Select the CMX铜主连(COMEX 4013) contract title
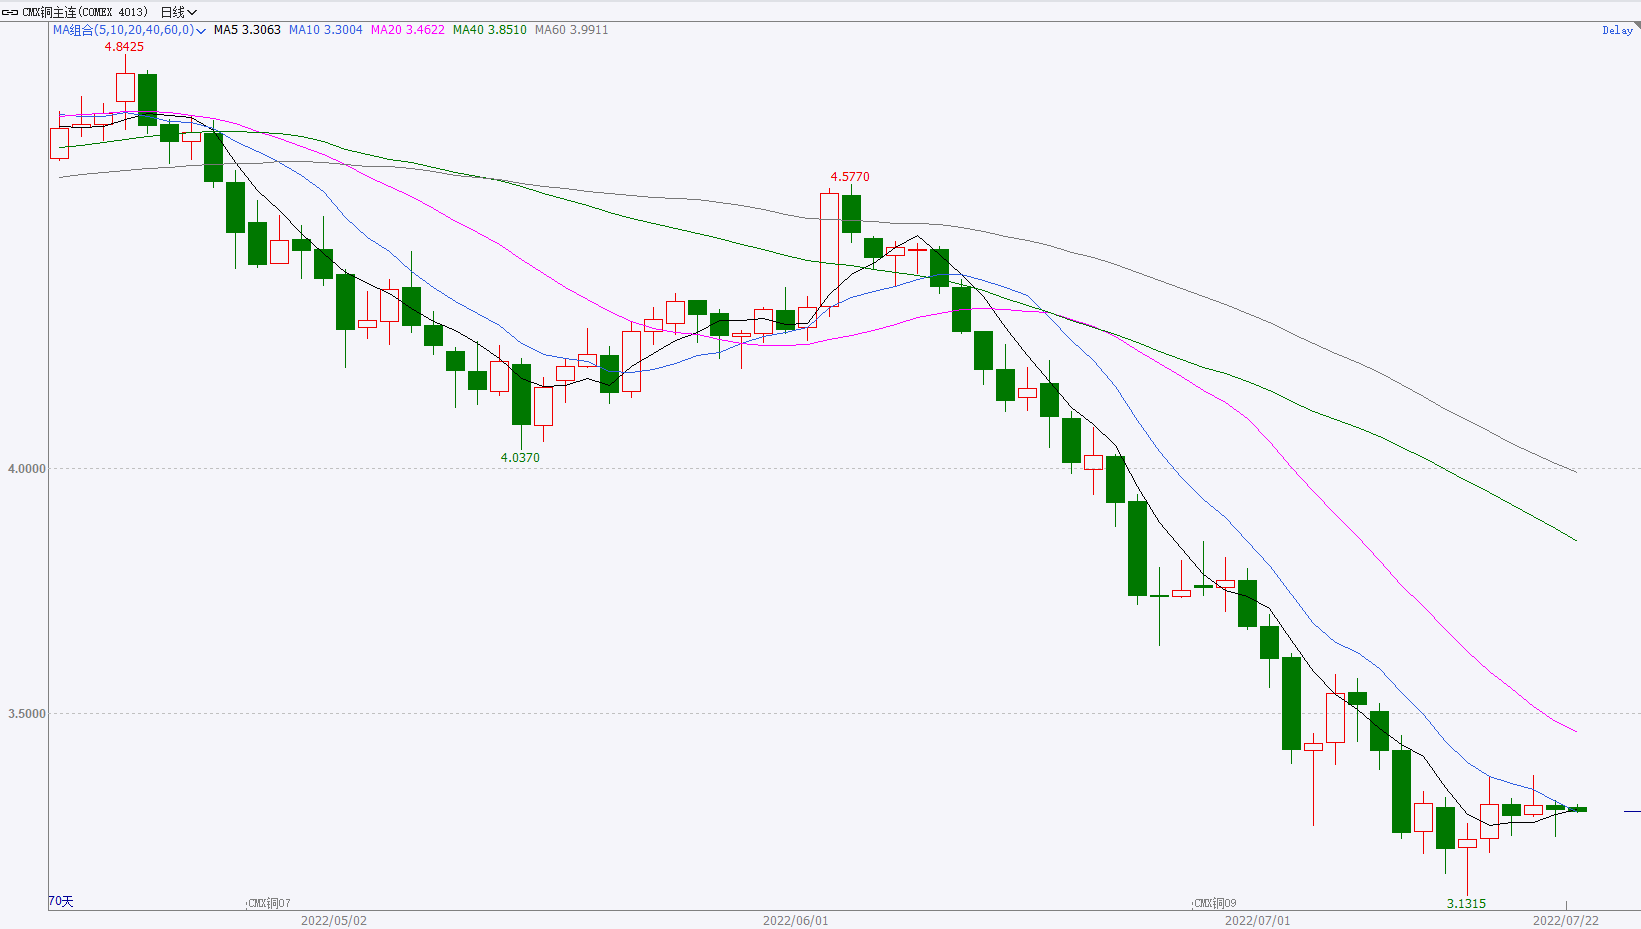The height and width of the screenshot is (929, 1641). coord(85,12)
